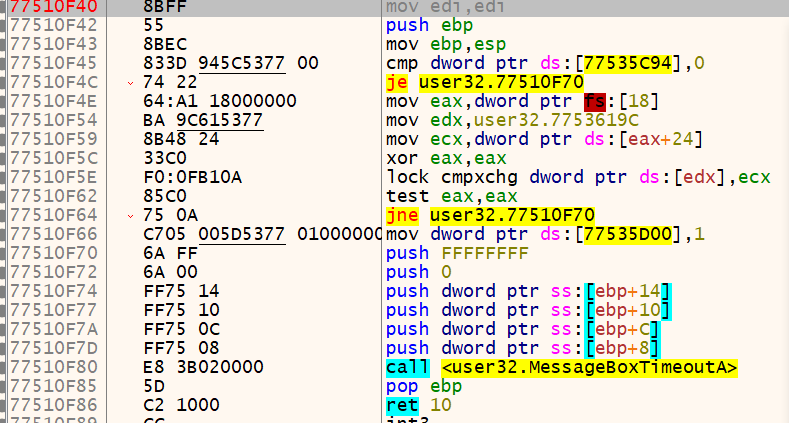Screen dimensions: 789x423
Task: Click the mov ebp,esp instruction
Action: pyautogui.click(x=446, y=44)
